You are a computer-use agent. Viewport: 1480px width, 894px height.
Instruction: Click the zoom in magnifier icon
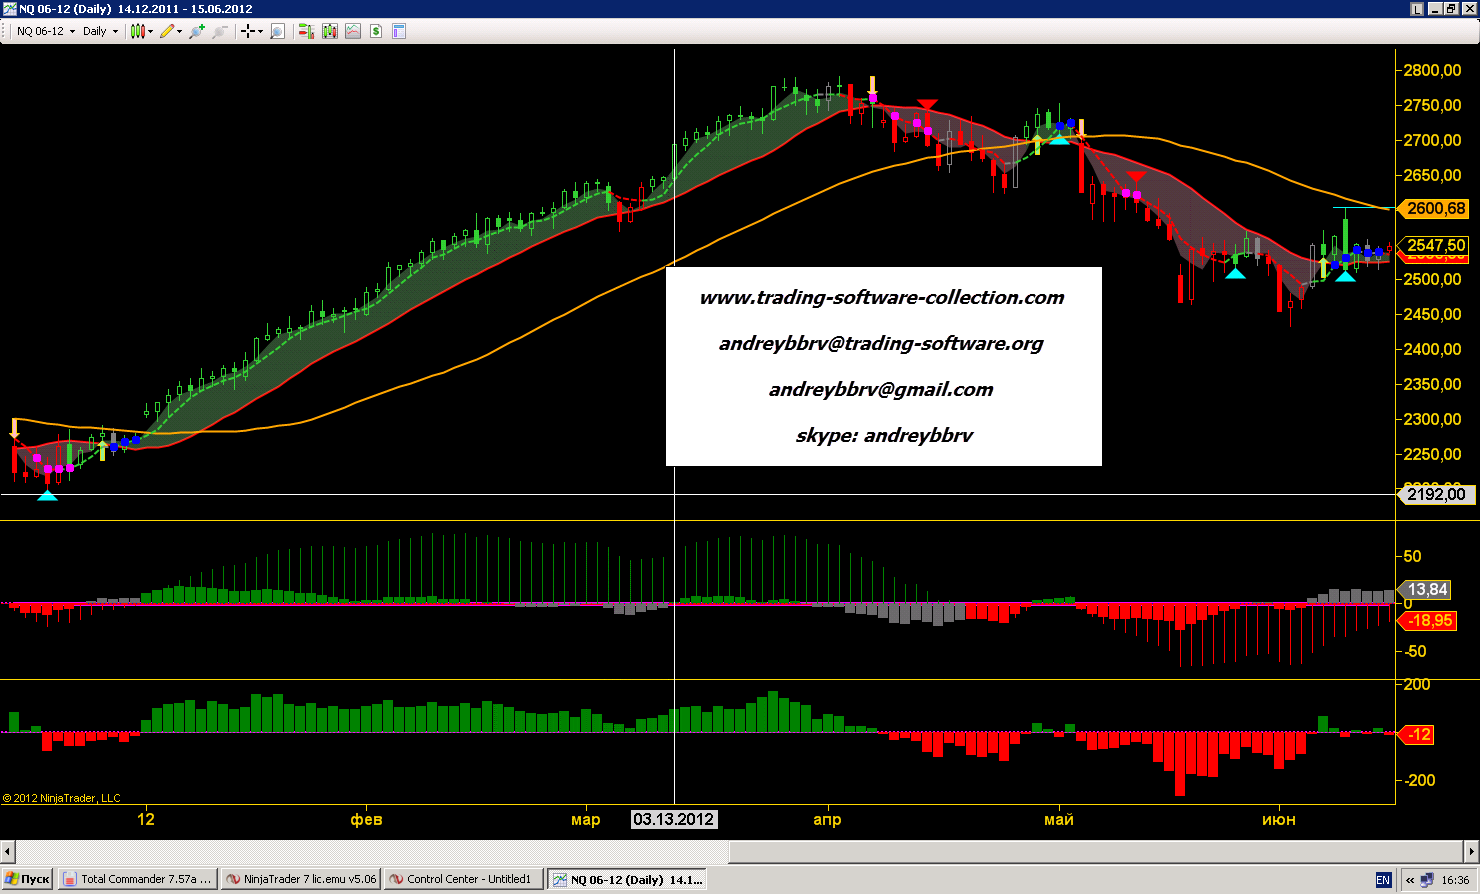tap(196, 31)
